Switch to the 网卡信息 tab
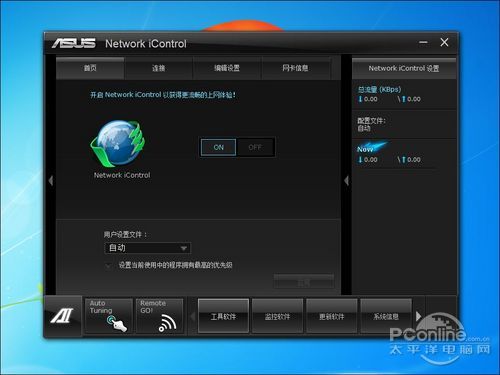 coord(295,68)
